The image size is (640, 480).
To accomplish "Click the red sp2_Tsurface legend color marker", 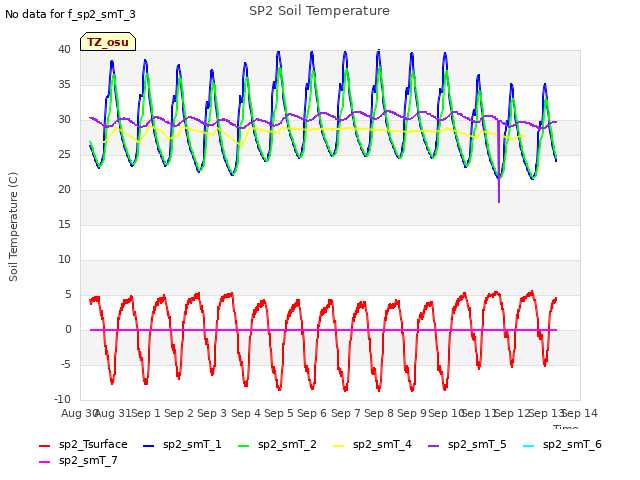I will pyautogui.click(x=44, y=446).
